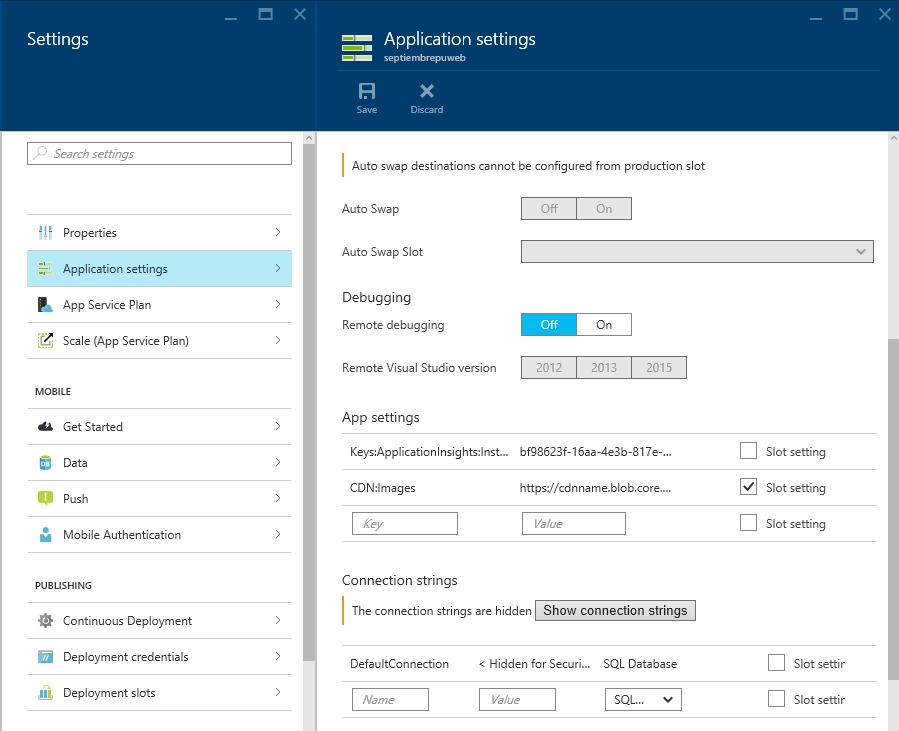Check Slot setting for new Key row
Image resolution: width=899 pixels, height=731 pixels.
(748, 522)
